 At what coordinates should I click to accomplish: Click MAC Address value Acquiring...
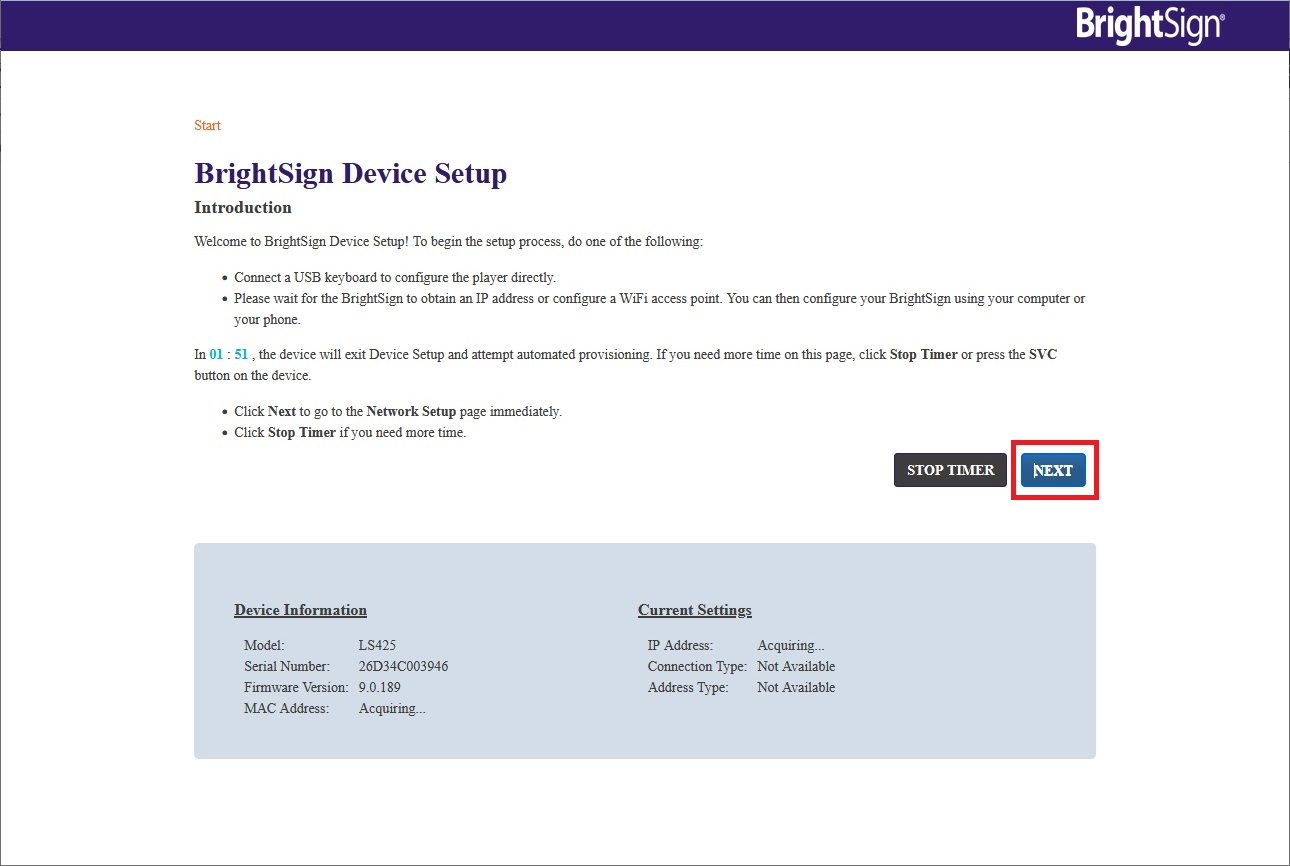point(392,709)
